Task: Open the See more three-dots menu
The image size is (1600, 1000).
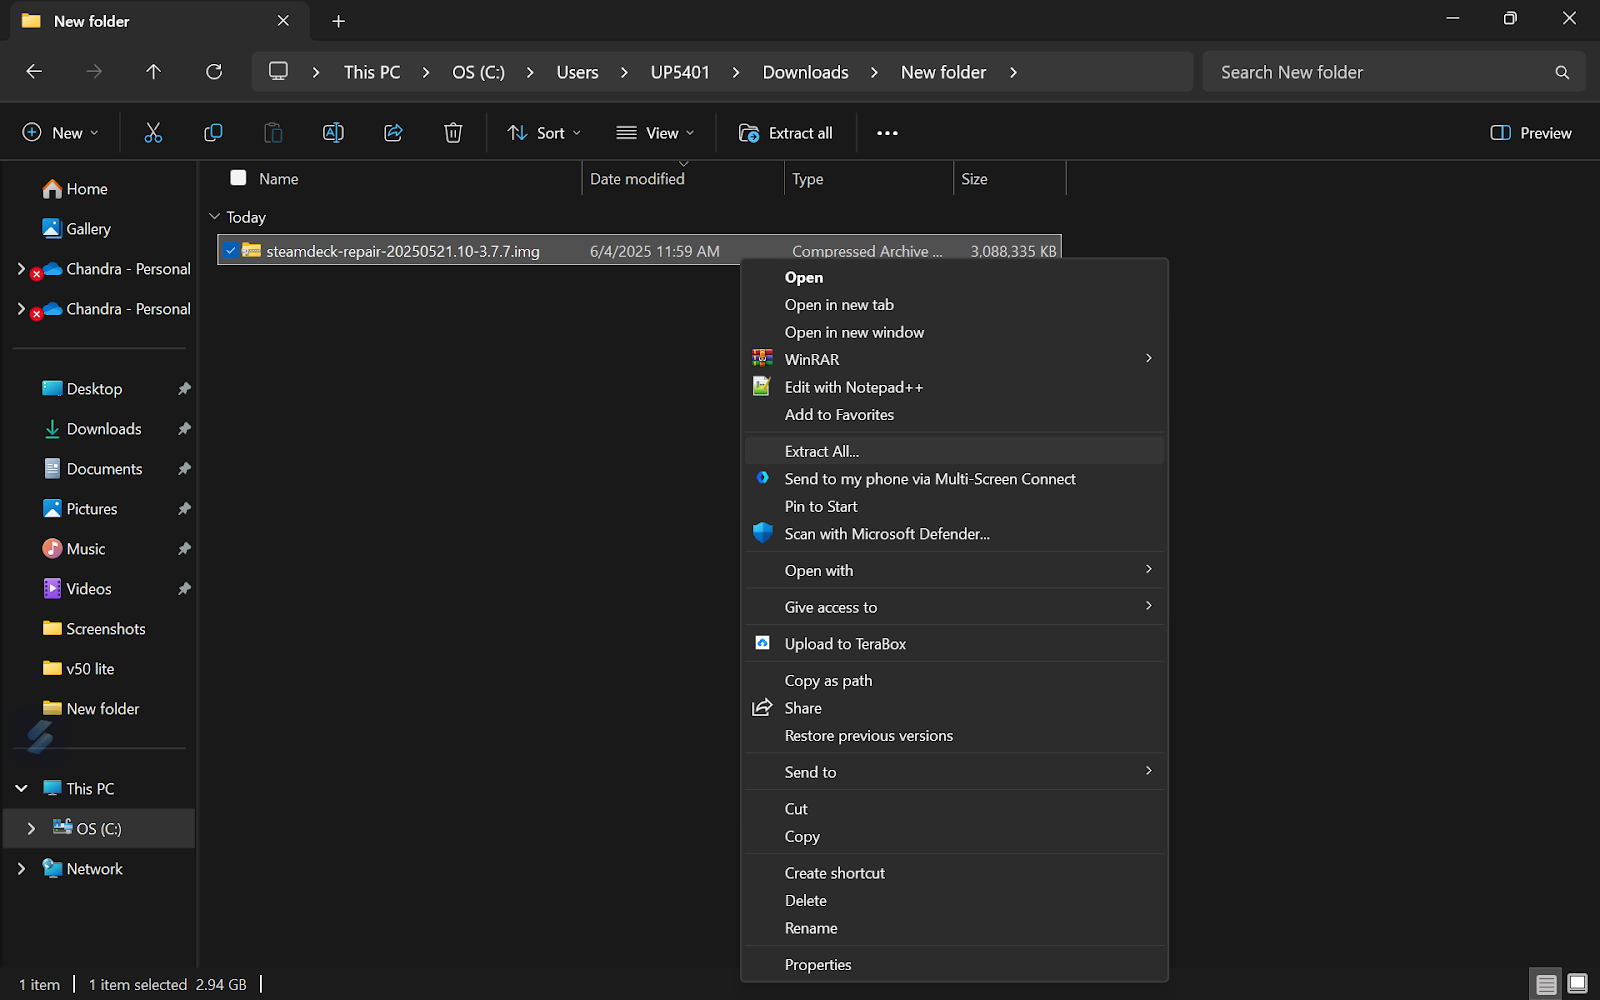Action: (x=887, y=133)
